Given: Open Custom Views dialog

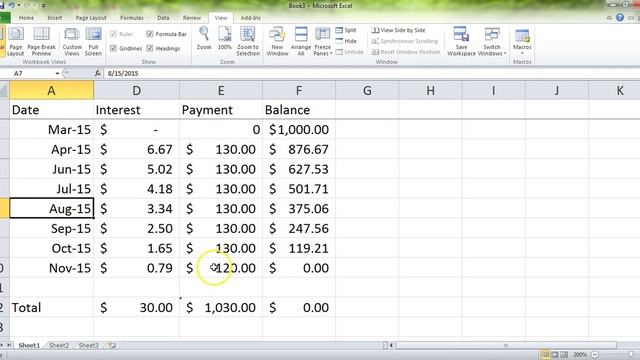Looking at the screenshot, I should 72,42.
